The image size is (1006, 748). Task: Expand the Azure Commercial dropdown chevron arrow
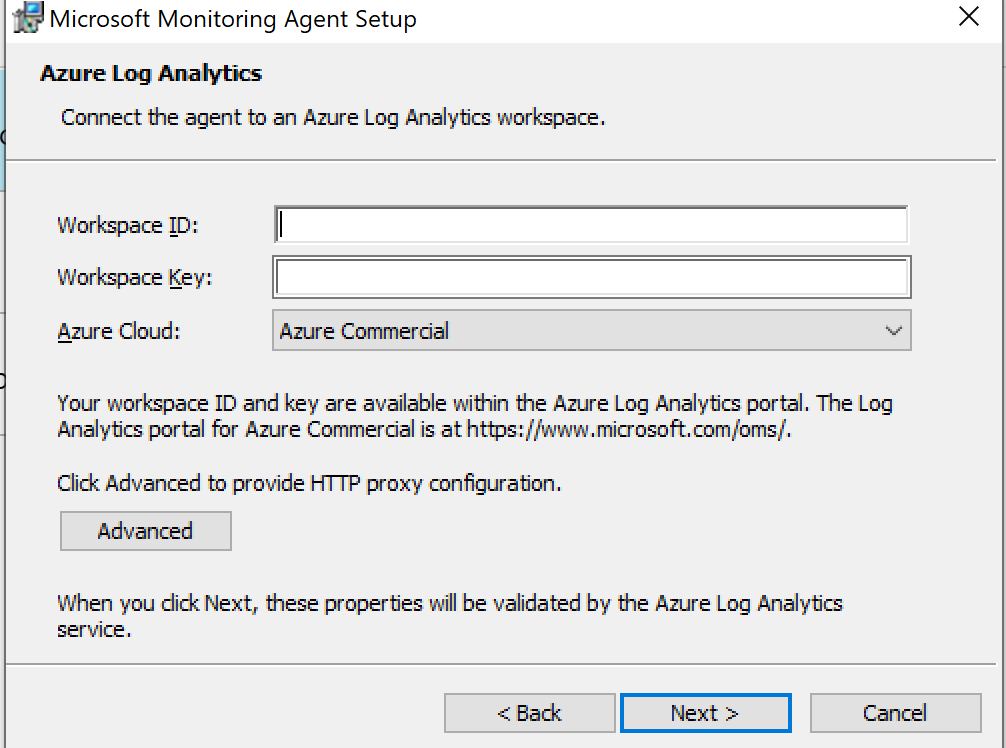[x=893, y=331]
